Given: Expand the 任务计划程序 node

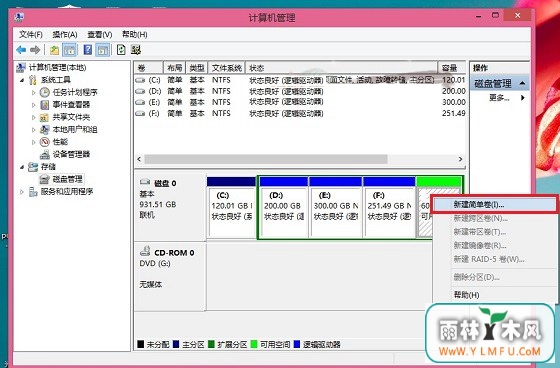Looking at the screenshot, I should 34,93.
